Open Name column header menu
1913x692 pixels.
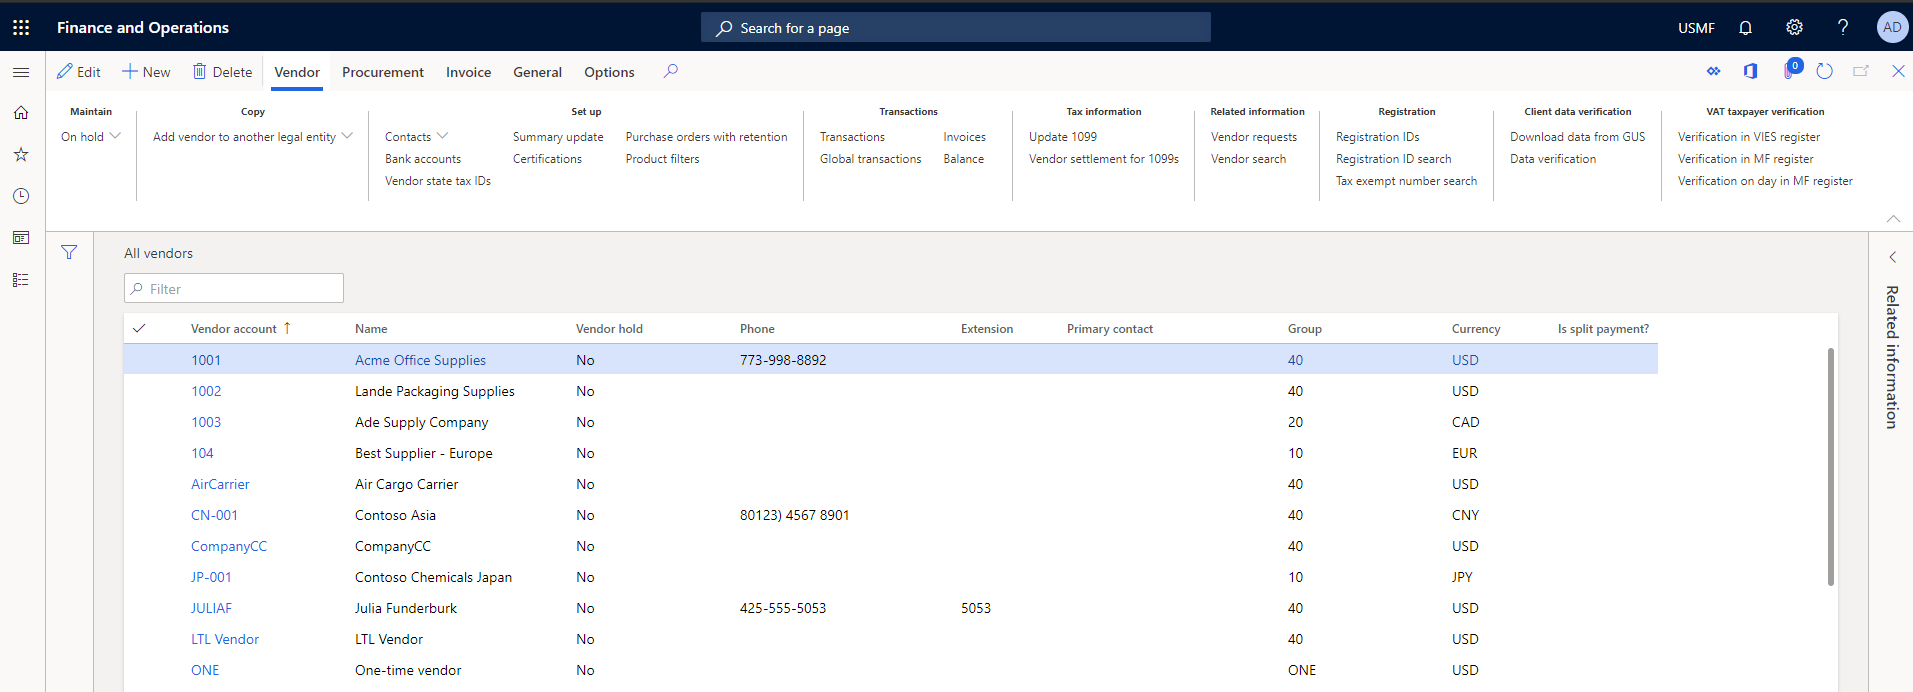coord(371,329)
